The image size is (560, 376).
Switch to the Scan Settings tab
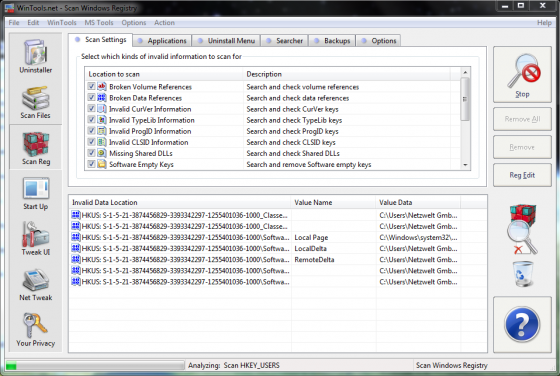[101, 40]
